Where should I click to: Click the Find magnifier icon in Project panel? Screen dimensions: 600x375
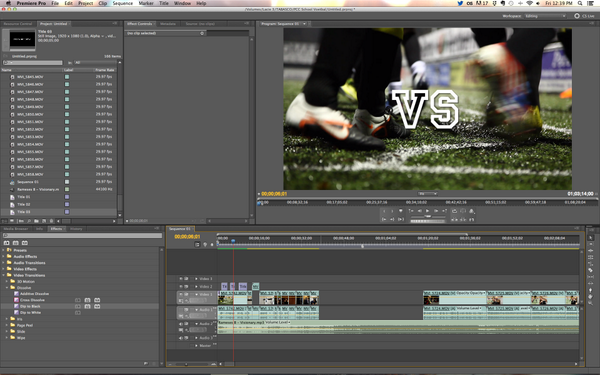coord(29,221)
